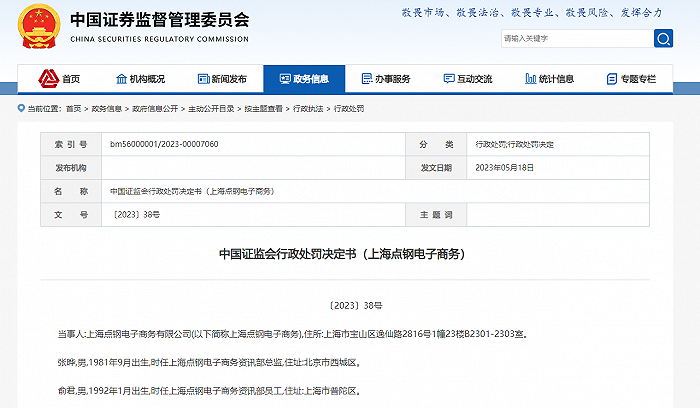Go to 政府信息公开 in the breadcrumb
Viewport: 700px width, 408px height.
click(155, 108)
